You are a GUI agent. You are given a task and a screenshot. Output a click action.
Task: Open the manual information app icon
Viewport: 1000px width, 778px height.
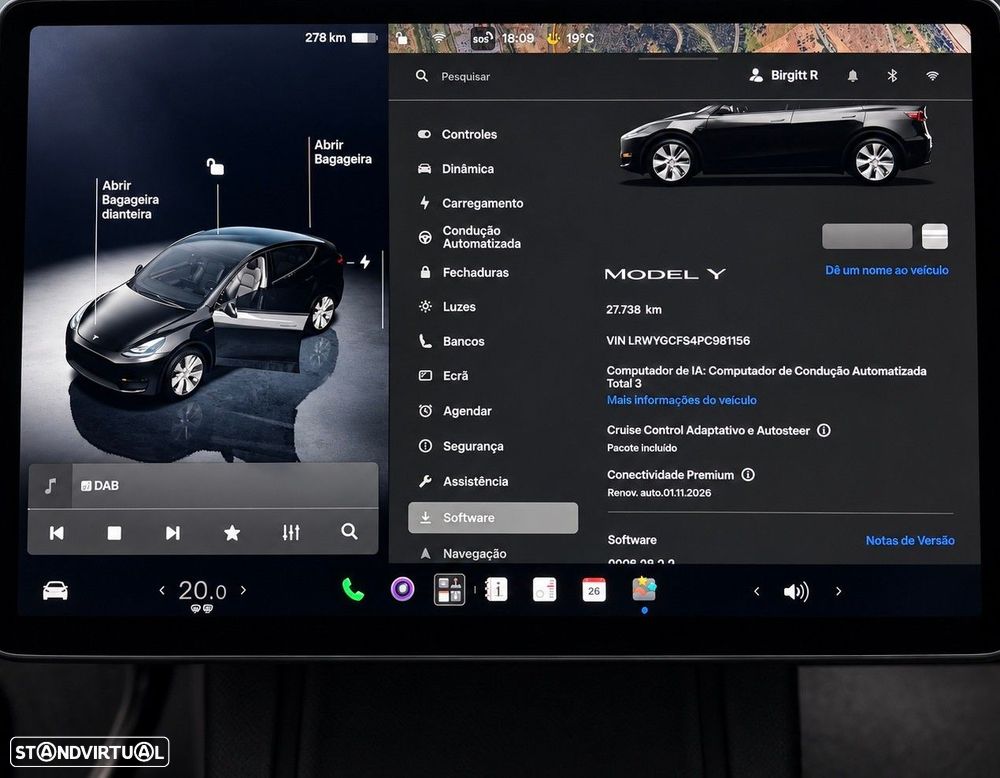coord(496,590)
